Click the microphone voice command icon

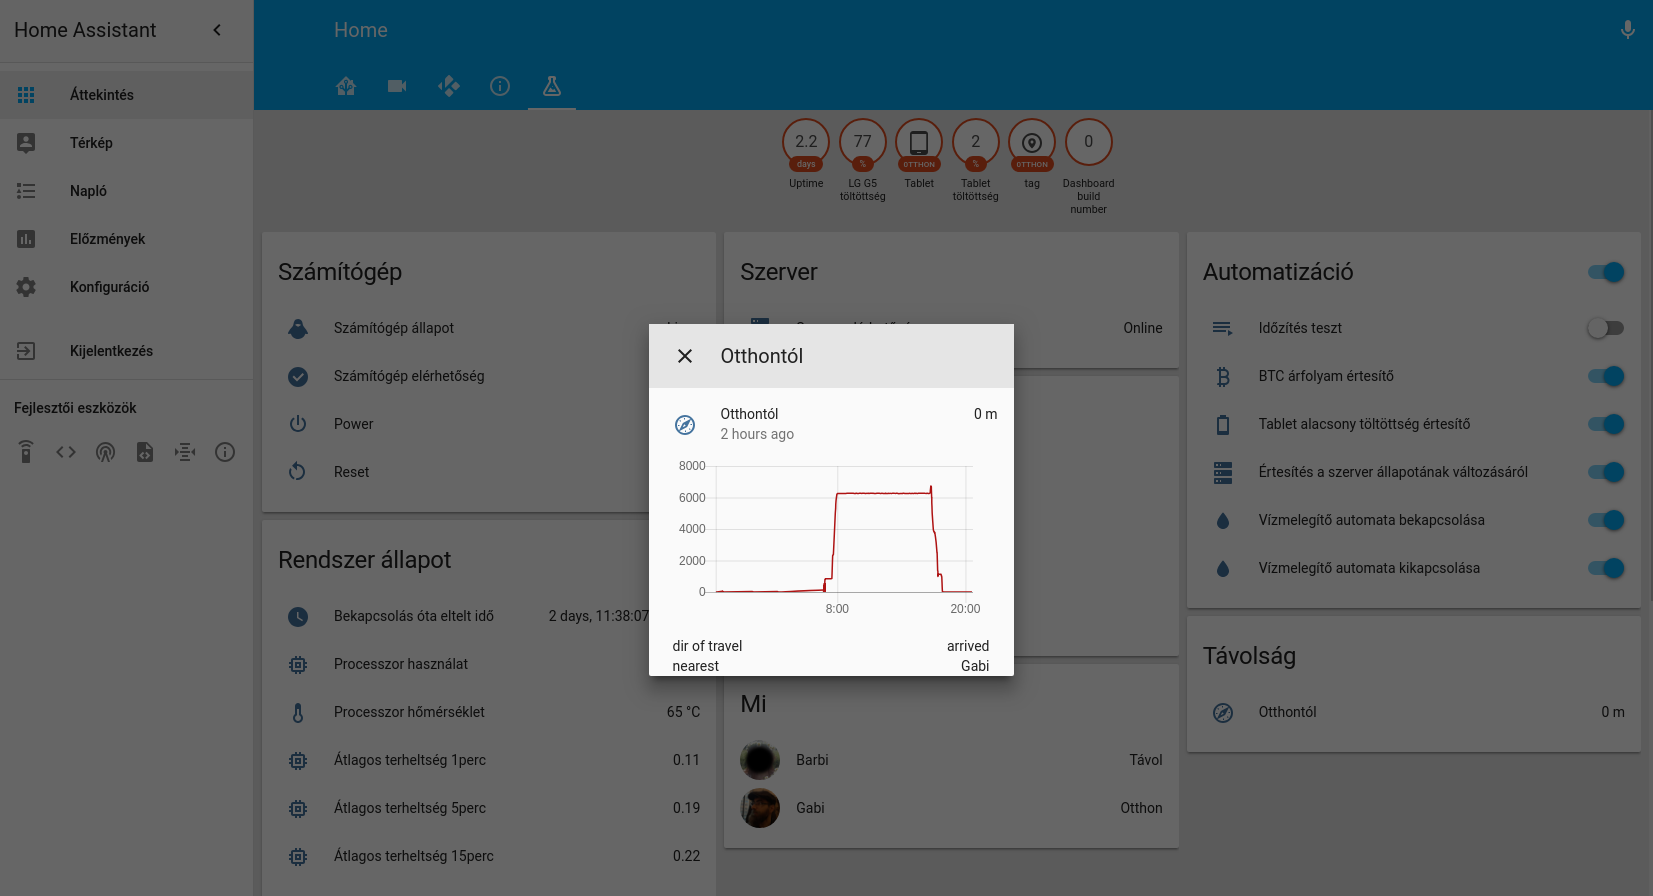pyautogui.click(x=1627, y=30)
